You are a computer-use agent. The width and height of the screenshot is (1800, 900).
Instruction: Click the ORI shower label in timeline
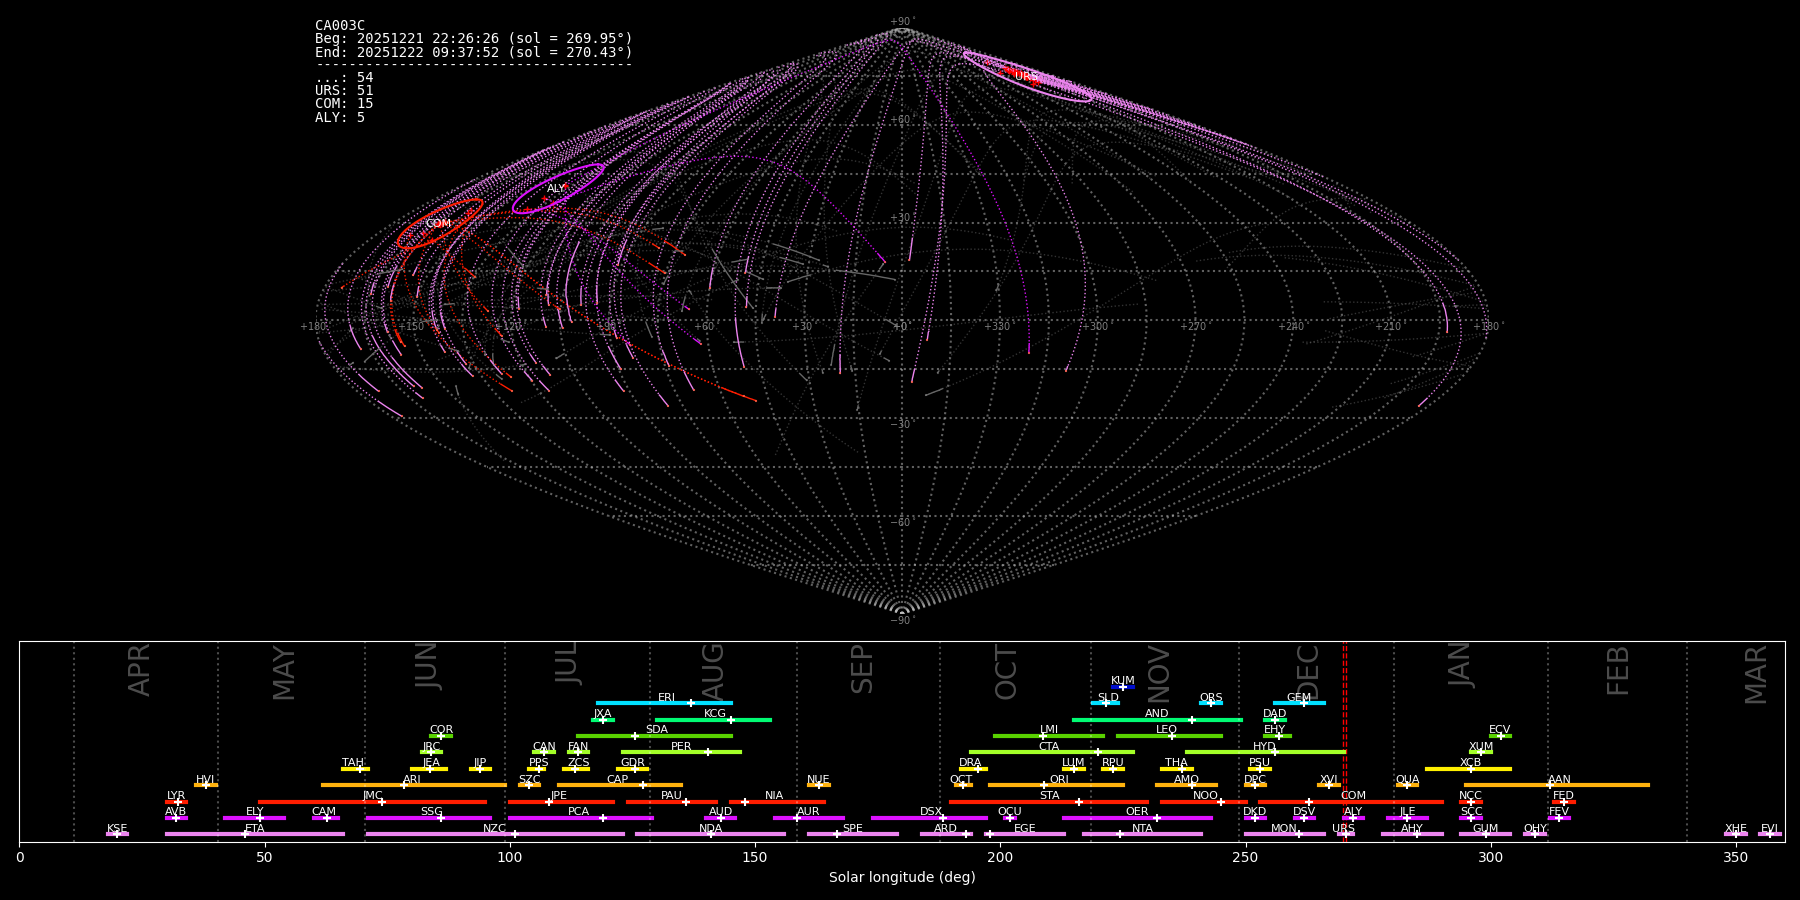pos(1060,780)
